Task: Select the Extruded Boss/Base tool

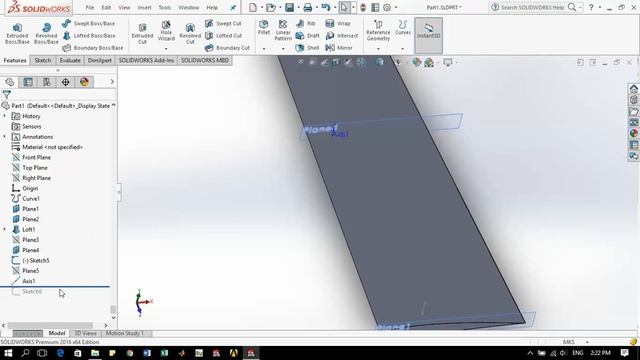Action: click(17, 33)
